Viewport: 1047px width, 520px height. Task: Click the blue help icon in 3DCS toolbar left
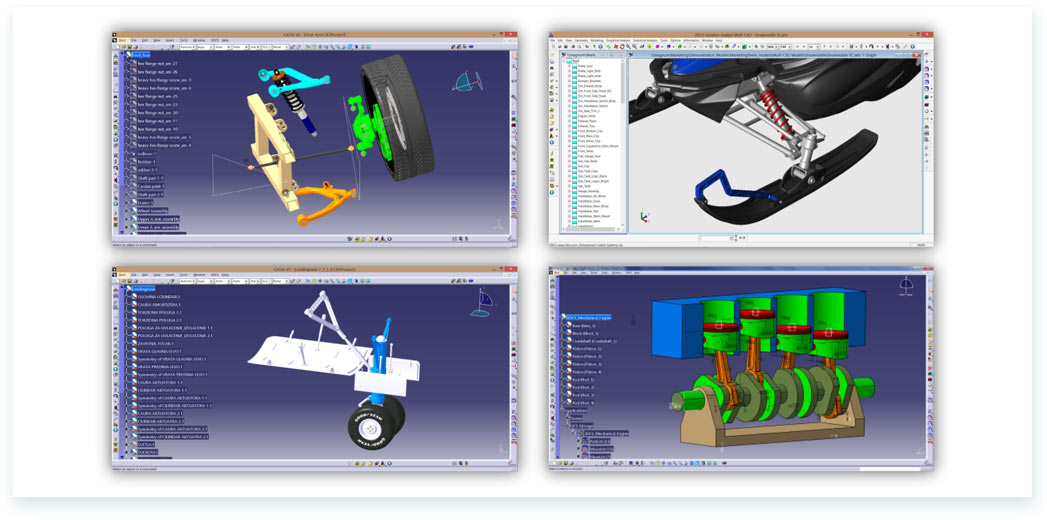point(600,46)
